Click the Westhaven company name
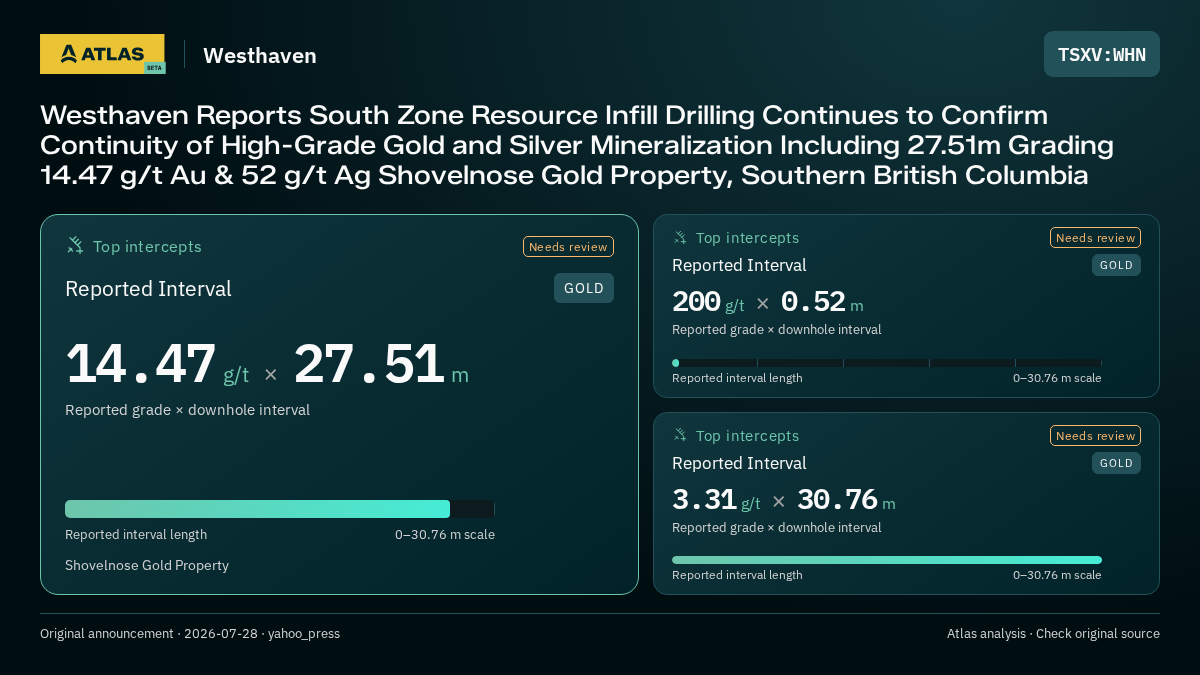 (x=260, y=56)
